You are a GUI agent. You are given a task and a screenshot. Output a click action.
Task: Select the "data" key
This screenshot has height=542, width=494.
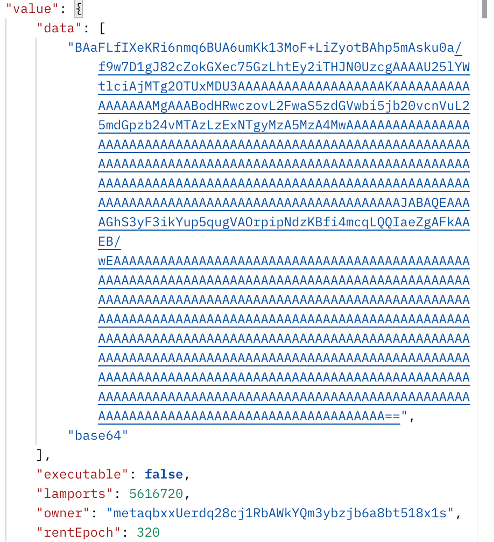coord(59,28)
